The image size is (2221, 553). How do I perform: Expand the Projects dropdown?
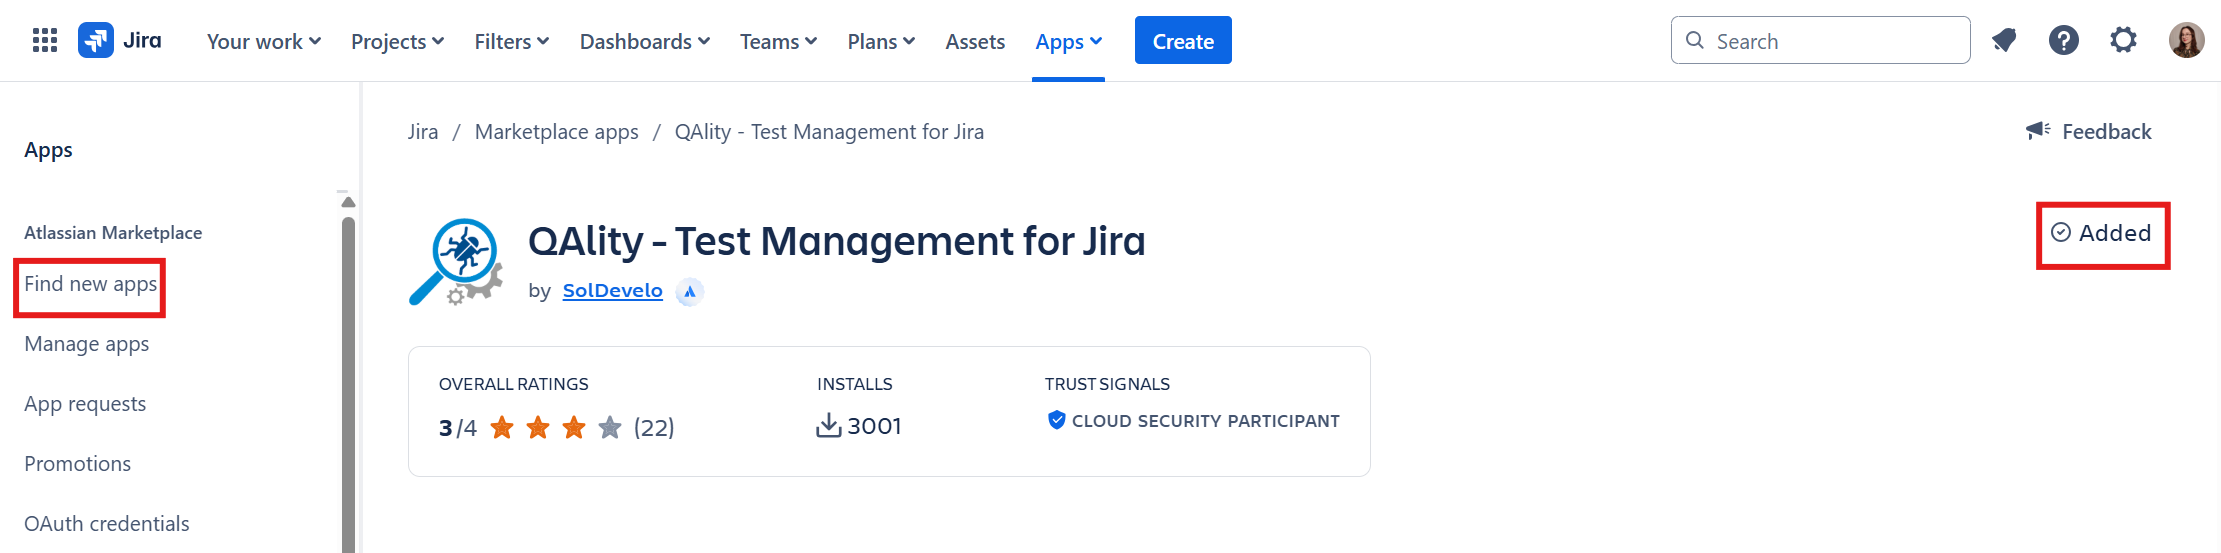click(397, 42)
